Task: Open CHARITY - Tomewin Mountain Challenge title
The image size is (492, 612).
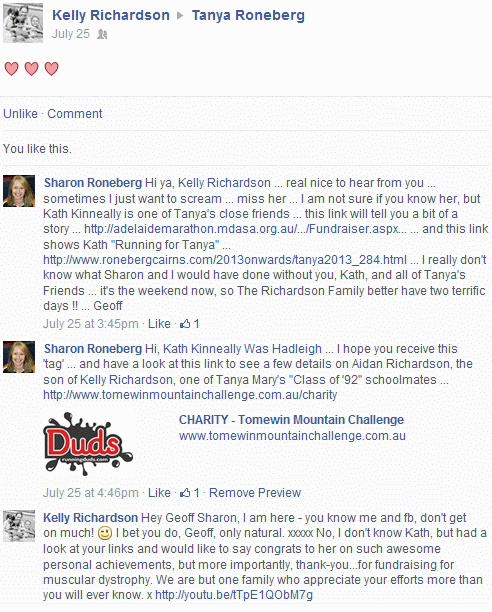Action: coord(291,420)
